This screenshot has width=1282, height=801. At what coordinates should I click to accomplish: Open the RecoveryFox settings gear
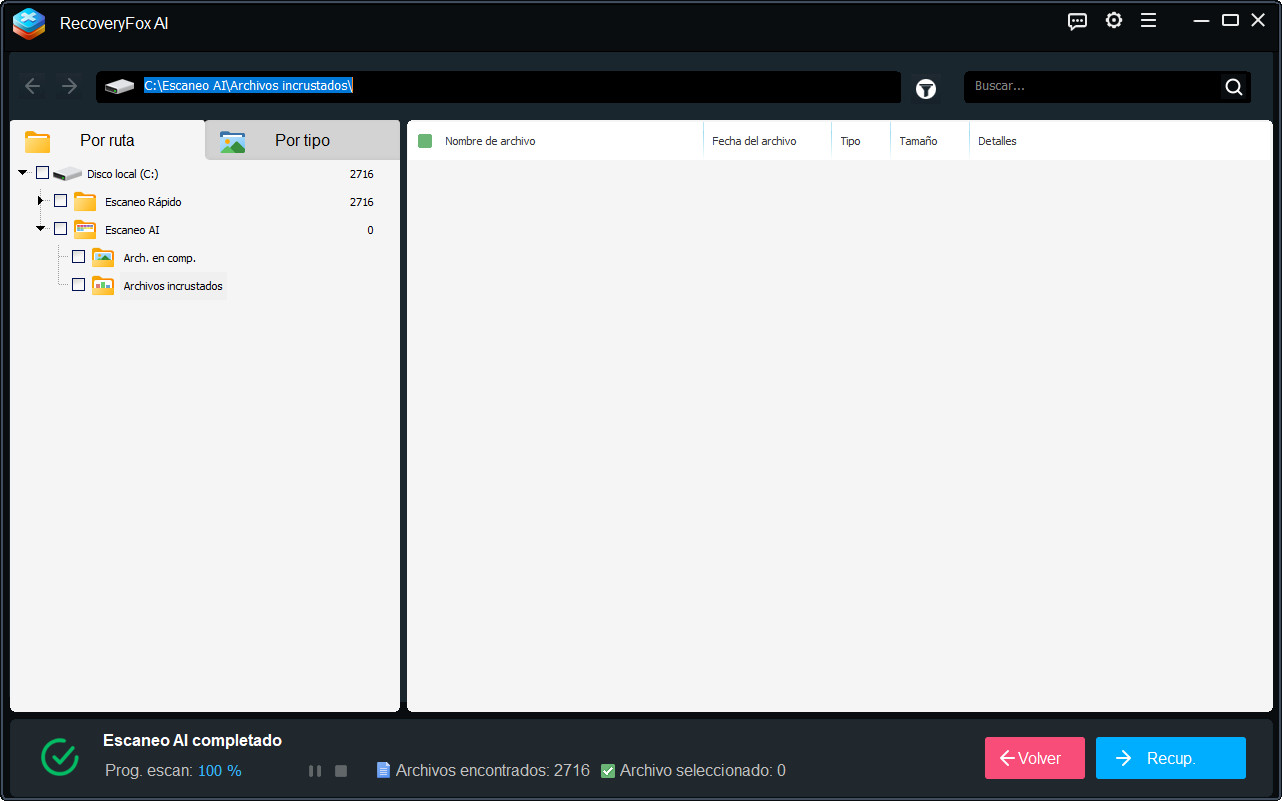[x=1114, y=20]
